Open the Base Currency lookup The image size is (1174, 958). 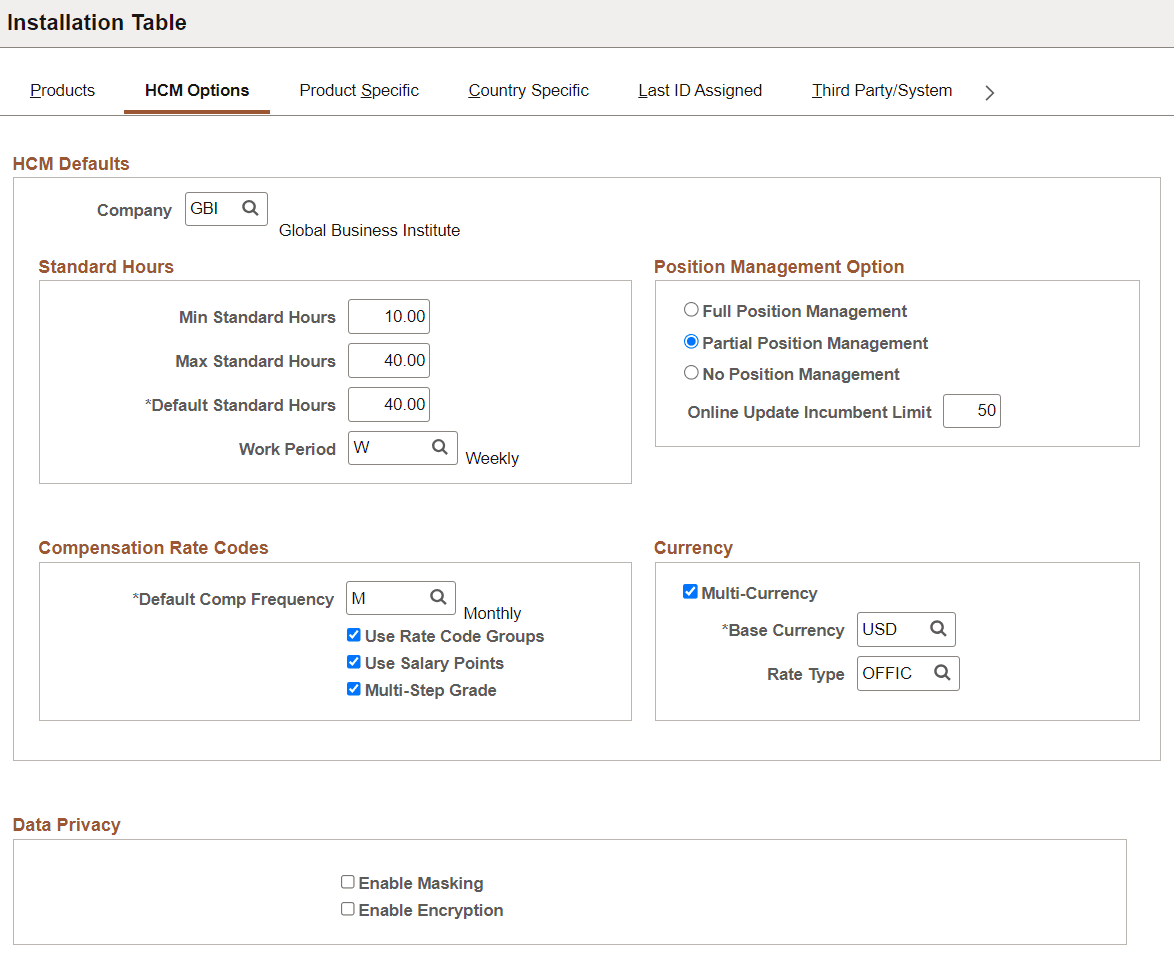[937, 629]
